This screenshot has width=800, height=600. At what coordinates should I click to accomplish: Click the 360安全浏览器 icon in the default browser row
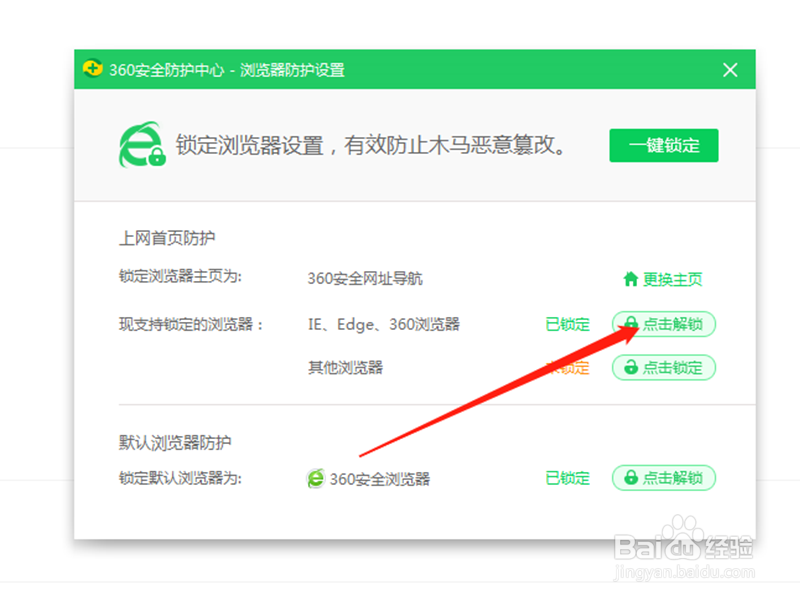[316, 478]
